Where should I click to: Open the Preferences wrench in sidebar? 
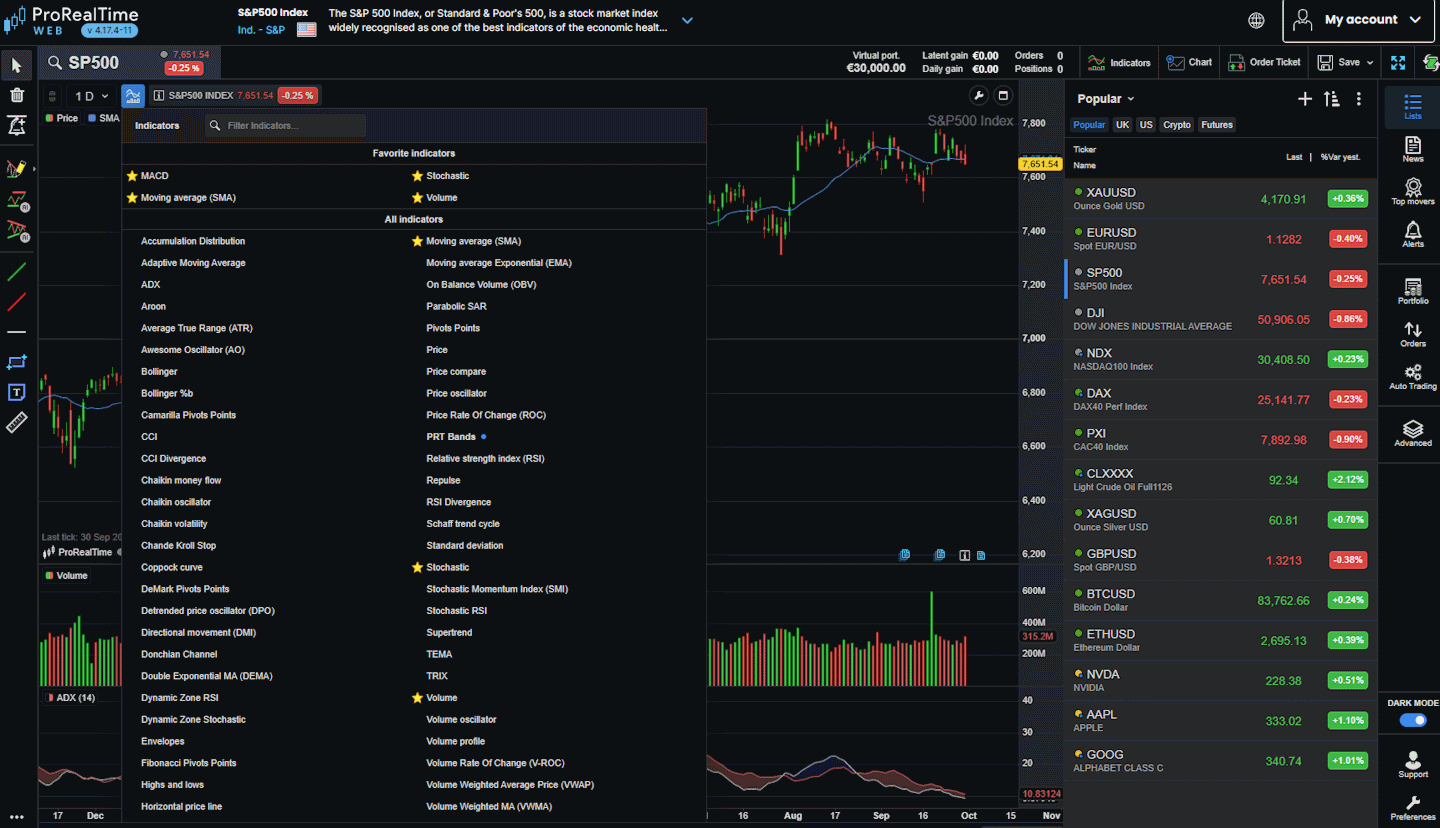point(1413,808)
